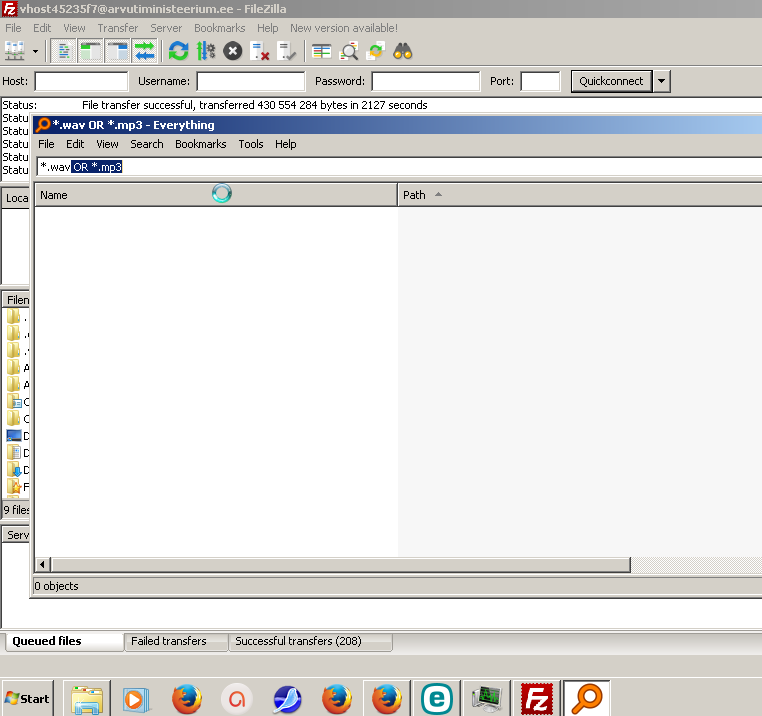Click the Quickconnect button
The height and width of the screenshot is (716, 762).
pyautogui.click(x=611, y=81)
